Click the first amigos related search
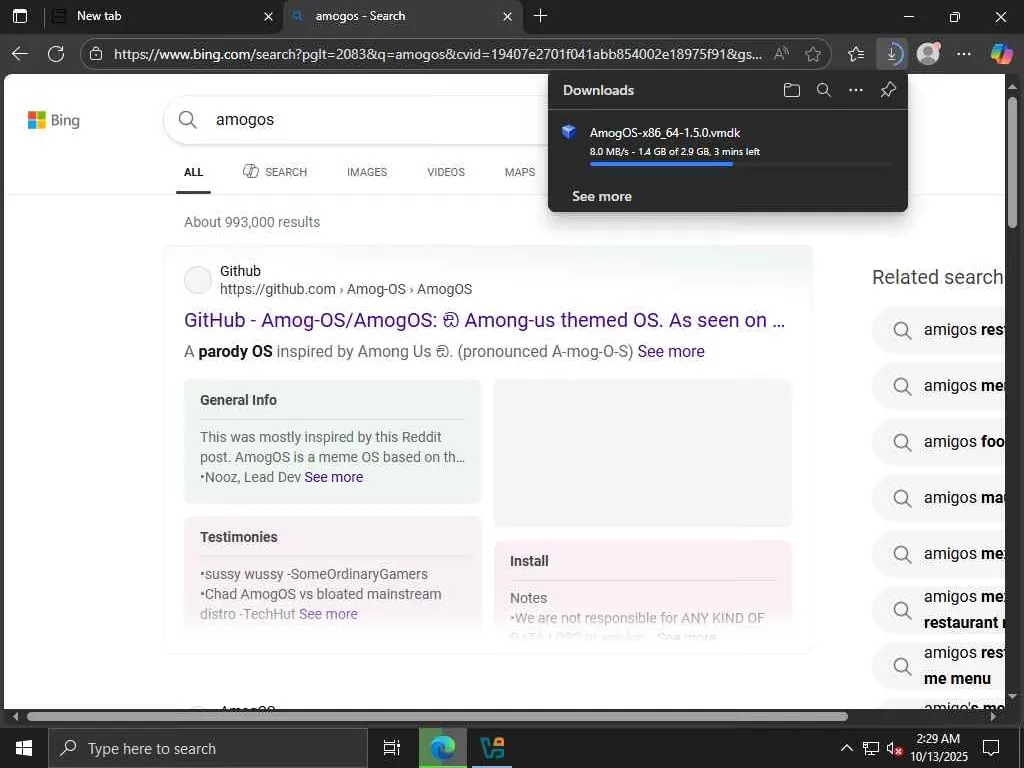Screen dimensions: 1024x768 pos(940,330)
